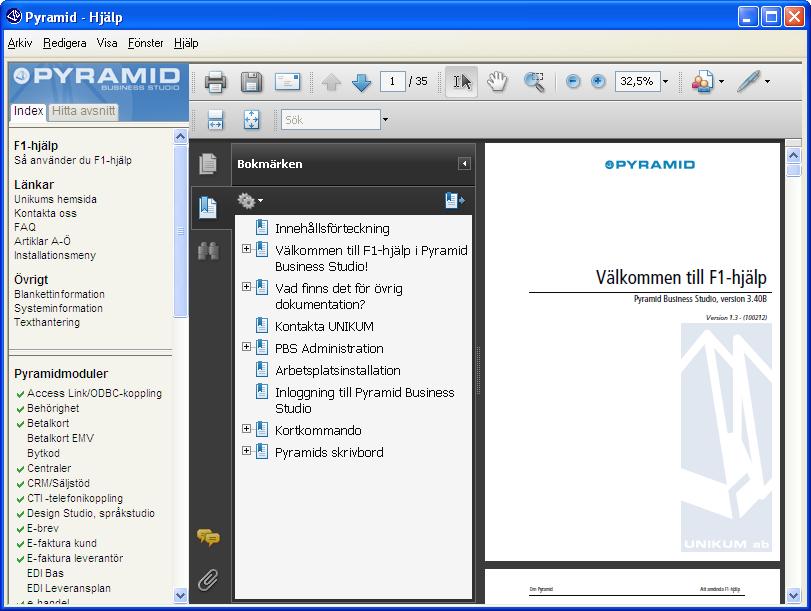811x611 pixels.
Task: Toggle the Bookmarks navigation panel icon
Action: [x=208, y=207]
